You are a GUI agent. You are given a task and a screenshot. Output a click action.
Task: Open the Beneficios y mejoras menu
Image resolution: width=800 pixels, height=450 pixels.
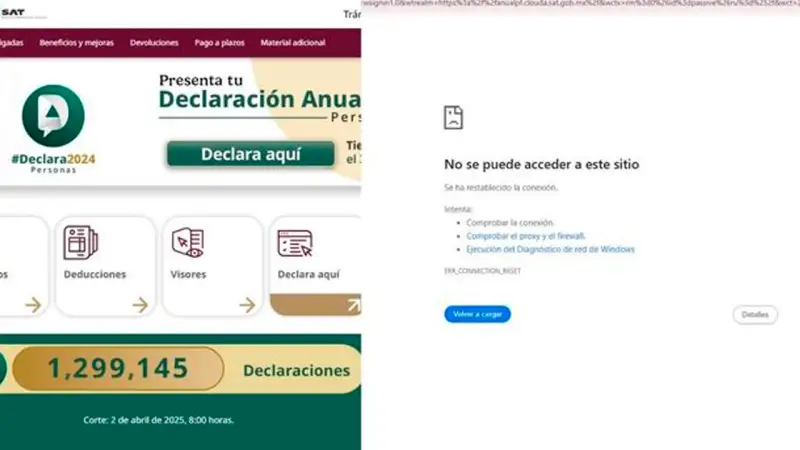(x=76, y=43)
